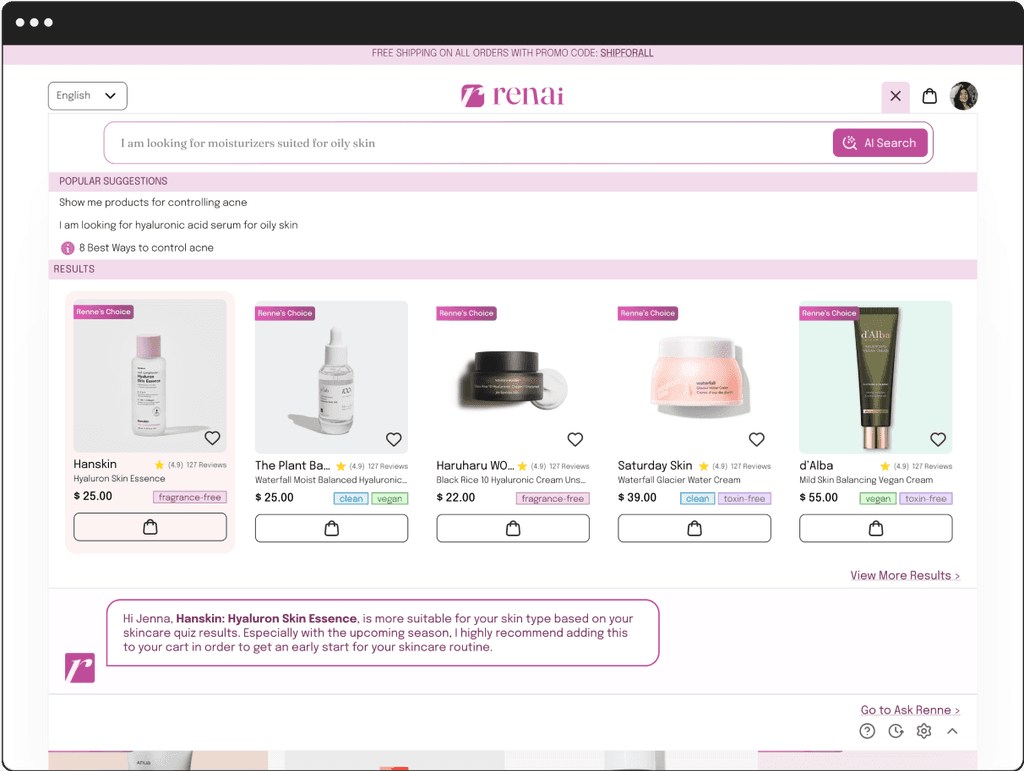Open the settings gear icon
This screenshot has height=771, width=1024.
click(x=924, y=731)
